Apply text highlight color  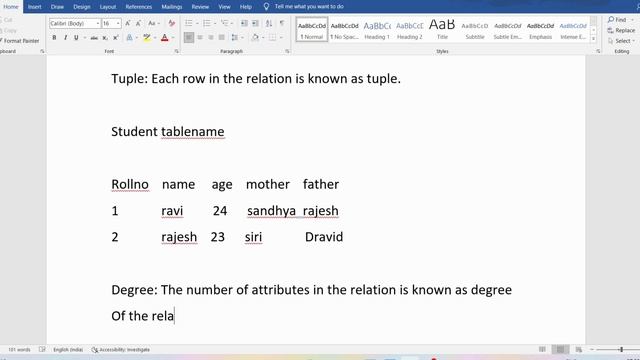coord(147,38)
